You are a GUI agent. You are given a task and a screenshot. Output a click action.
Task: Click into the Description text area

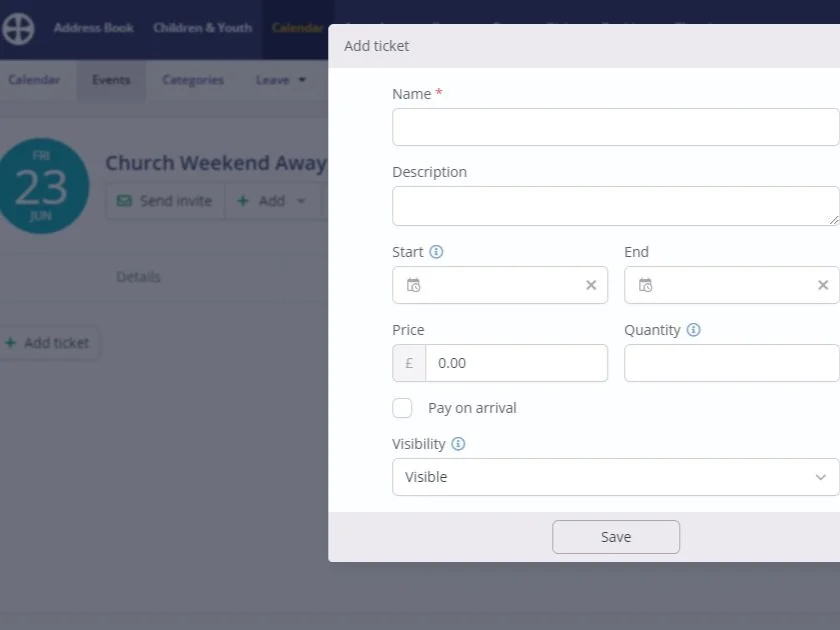[x=616, y=206]
